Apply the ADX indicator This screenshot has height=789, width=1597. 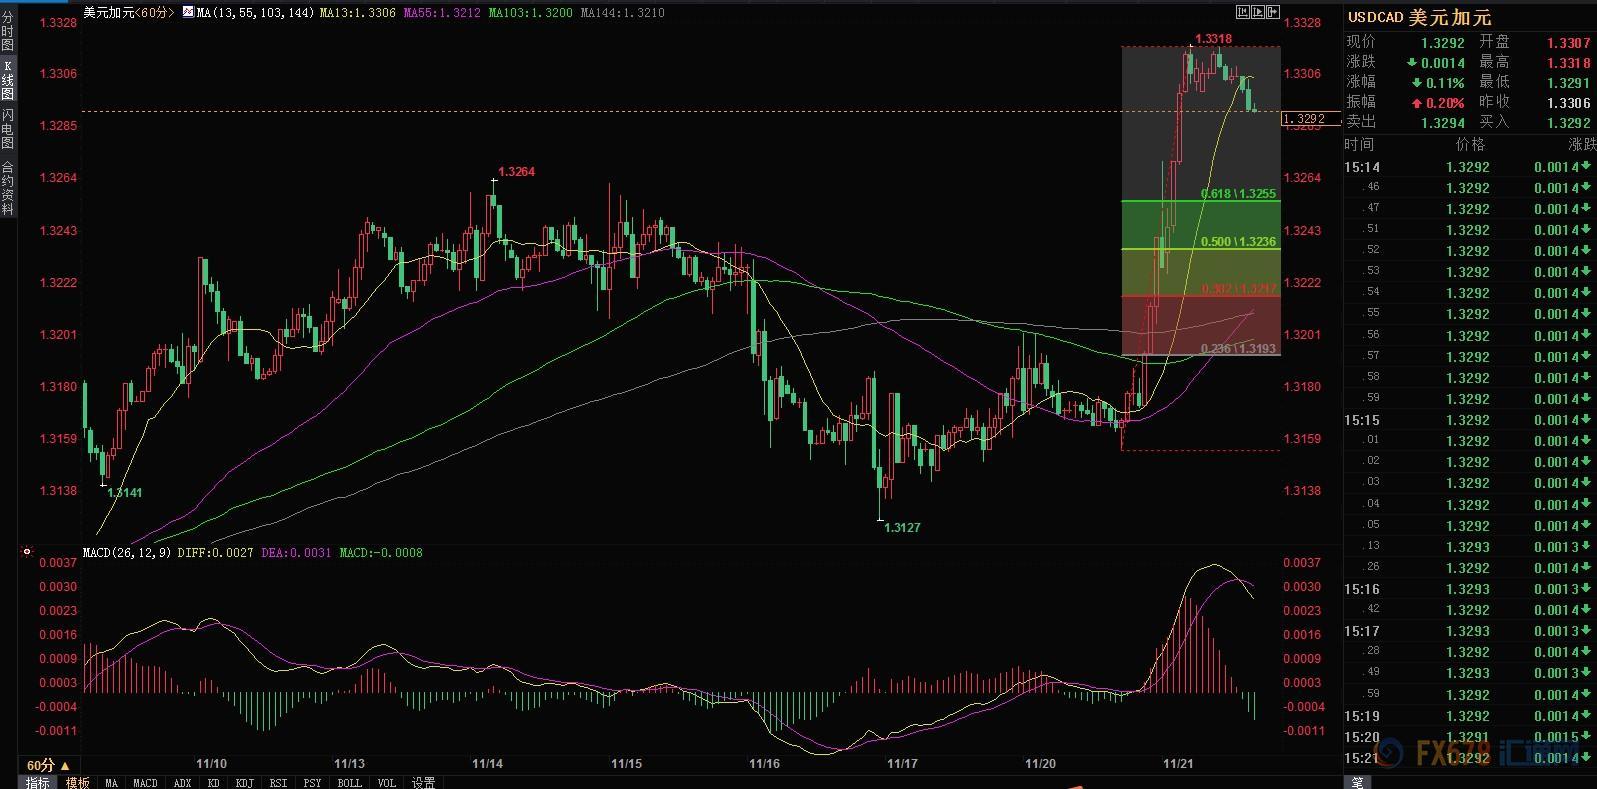(x=182, y=783)
